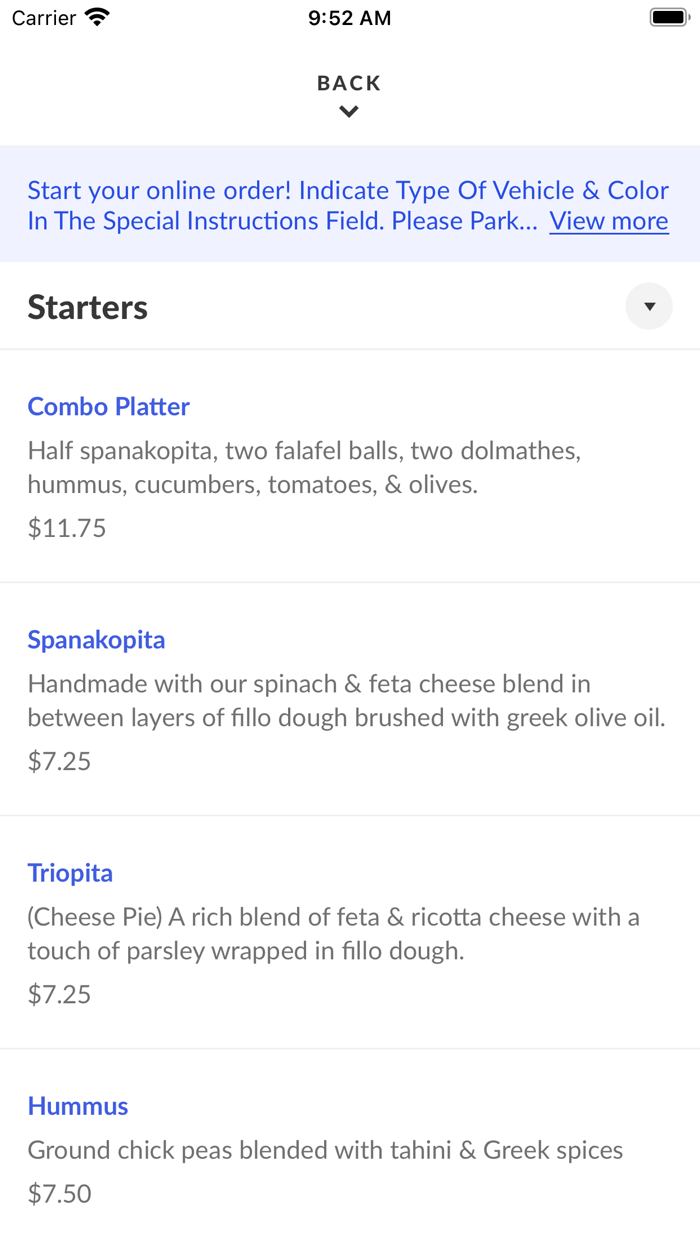Click the Starters section header
Screen dimensions: 700x1244
(x=87, y=306)
